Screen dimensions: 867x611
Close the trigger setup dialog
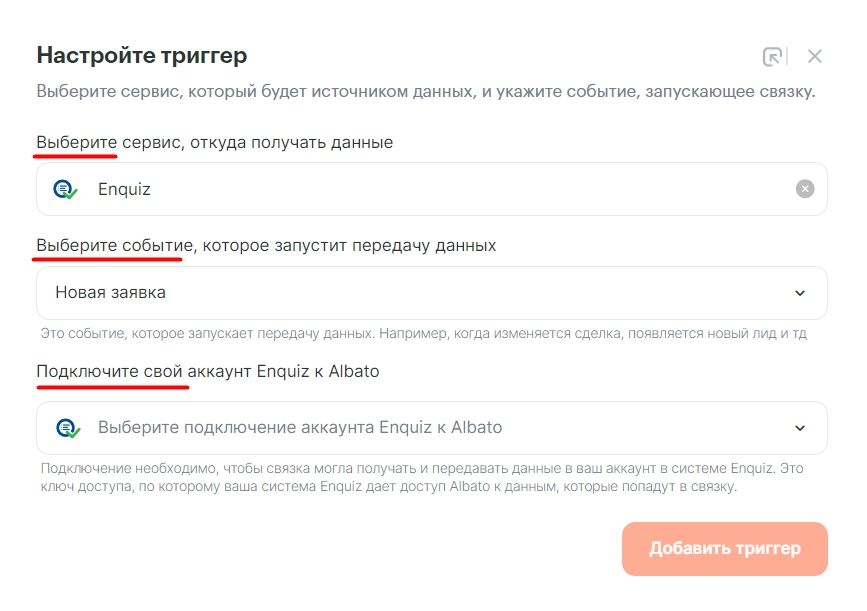(815, 57)
